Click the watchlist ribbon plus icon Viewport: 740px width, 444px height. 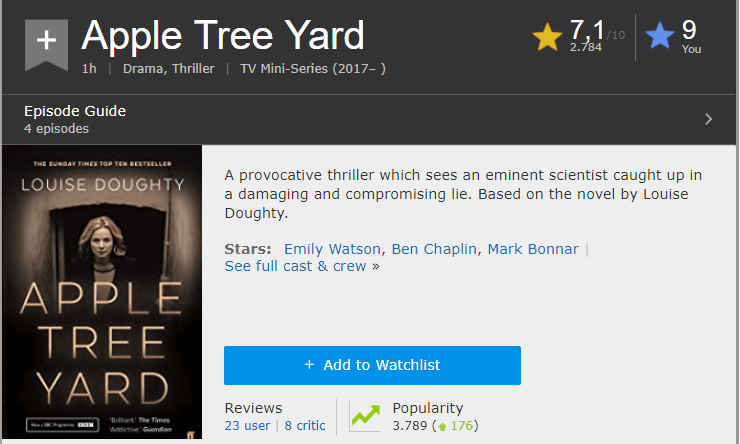tap(46, 41)
